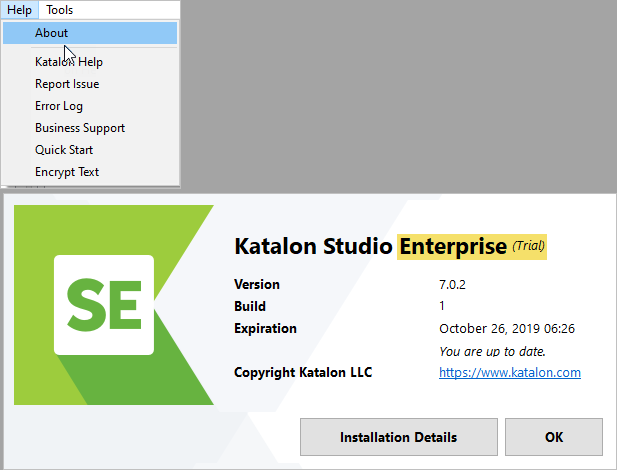Click the build number value 1
Screen dimensions: 617x470
click(442, 307)
